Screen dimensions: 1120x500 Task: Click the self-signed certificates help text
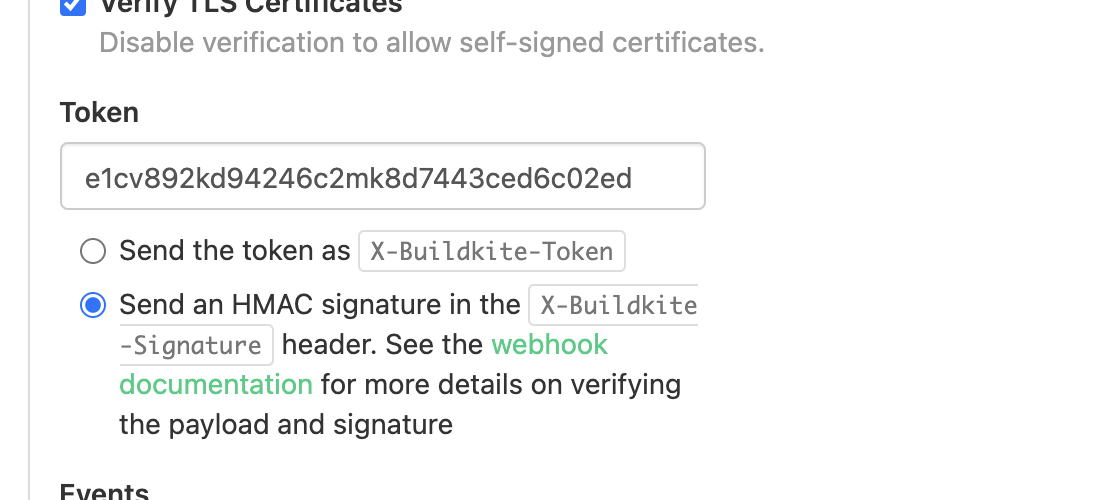click(431, 43)
